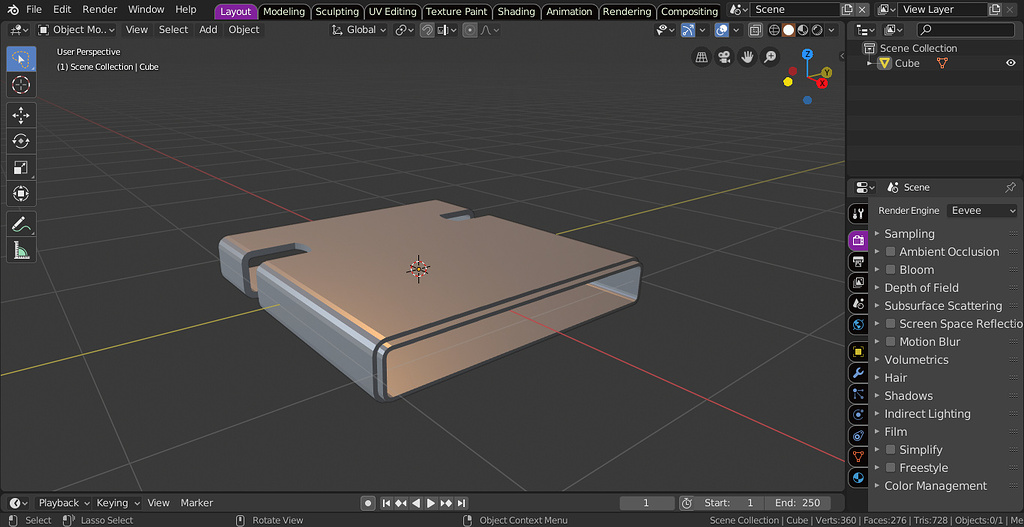The height and width of the screenshot is (527, 1024).
Task: Select the Annotate tool
Action: pos(21,224)
